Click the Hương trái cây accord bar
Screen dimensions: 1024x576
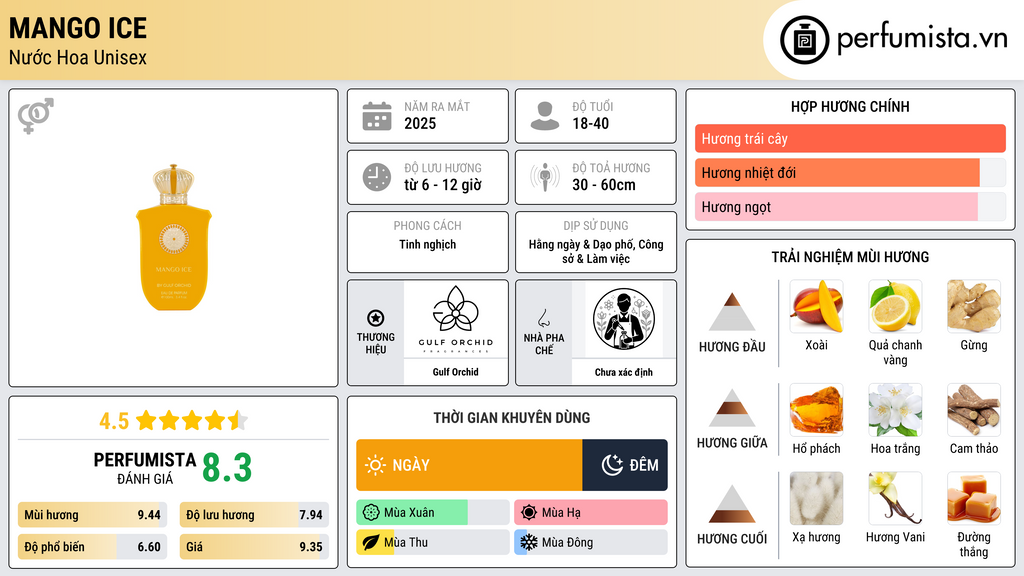[x=850, y=138]
